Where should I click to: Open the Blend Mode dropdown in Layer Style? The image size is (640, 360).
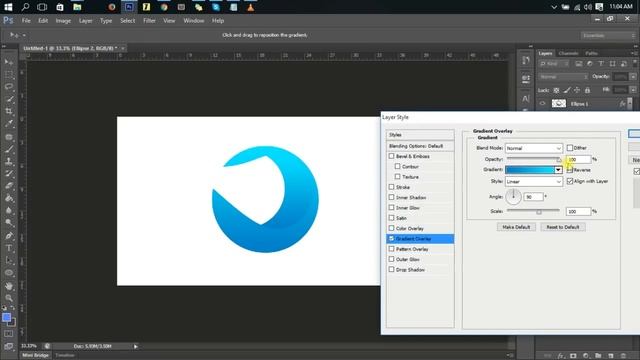coord(534,148)
